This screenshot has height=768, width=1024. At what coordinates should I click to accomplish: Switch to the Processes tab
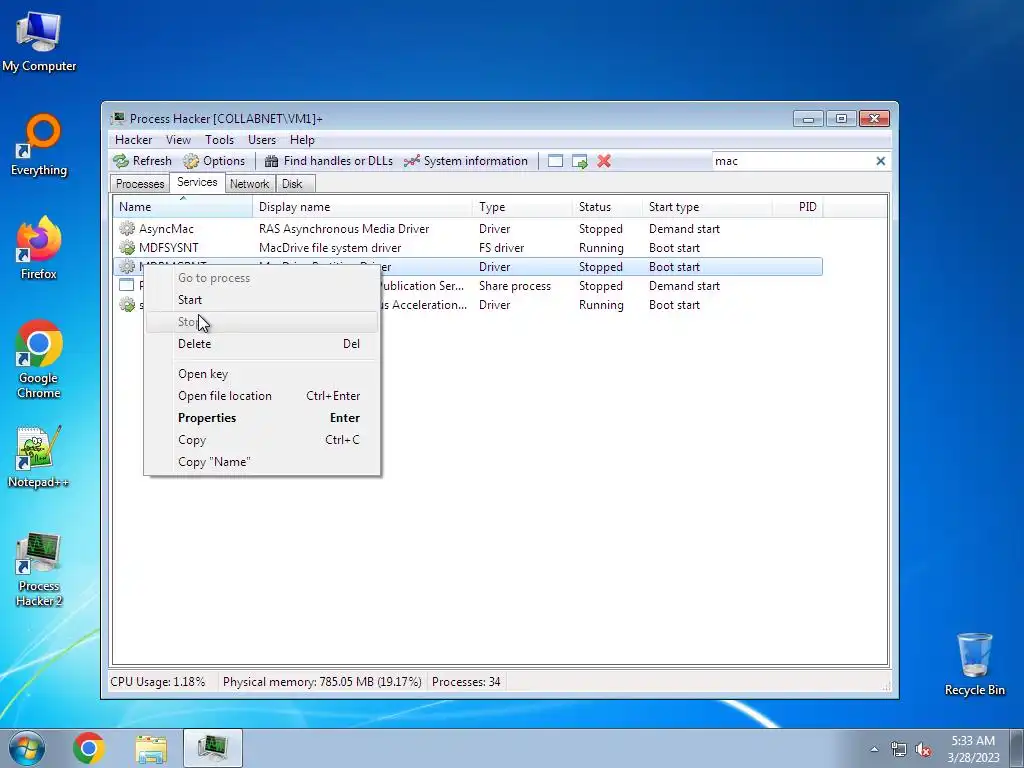click(140, 184)
